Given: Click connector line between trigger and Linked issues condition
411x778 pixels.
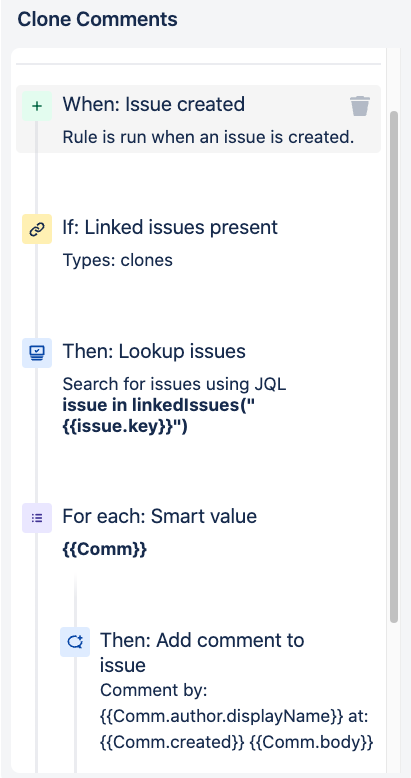Looking at the screenshot, I should 37,184.
